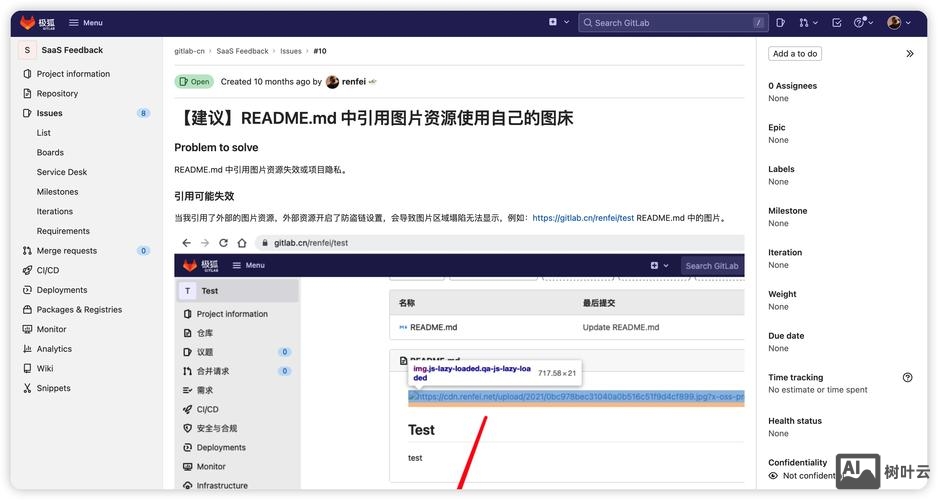Open author renfei's profile link
This screenshot has height=500, width=938.
click(354, 81)
